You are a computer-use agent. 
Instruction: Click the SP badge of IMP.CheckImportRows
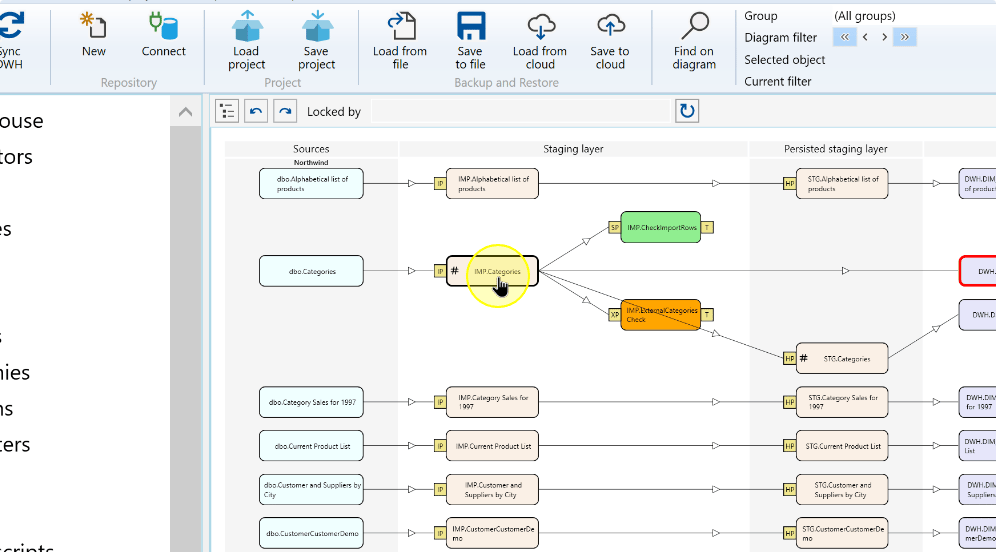pyautogui.click(x=614, y=227)
